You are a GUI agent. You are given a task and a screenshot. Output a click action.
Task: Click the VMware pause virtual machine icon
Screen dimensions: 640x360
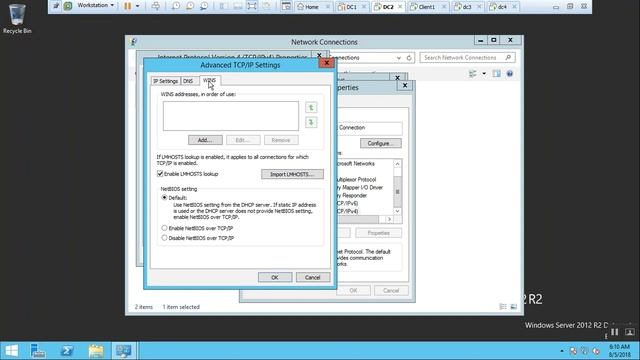(128, 6)
